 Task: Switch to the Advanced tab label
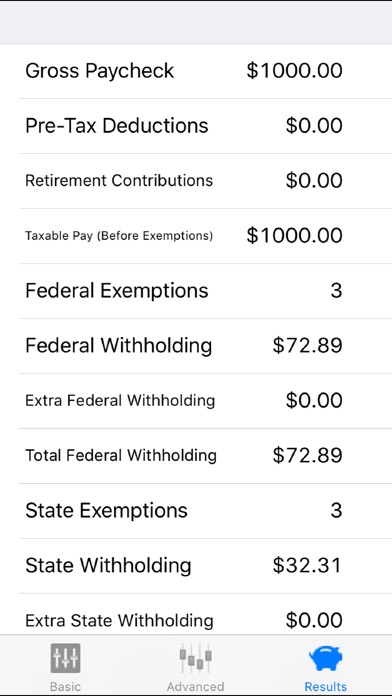pos(195,686)
